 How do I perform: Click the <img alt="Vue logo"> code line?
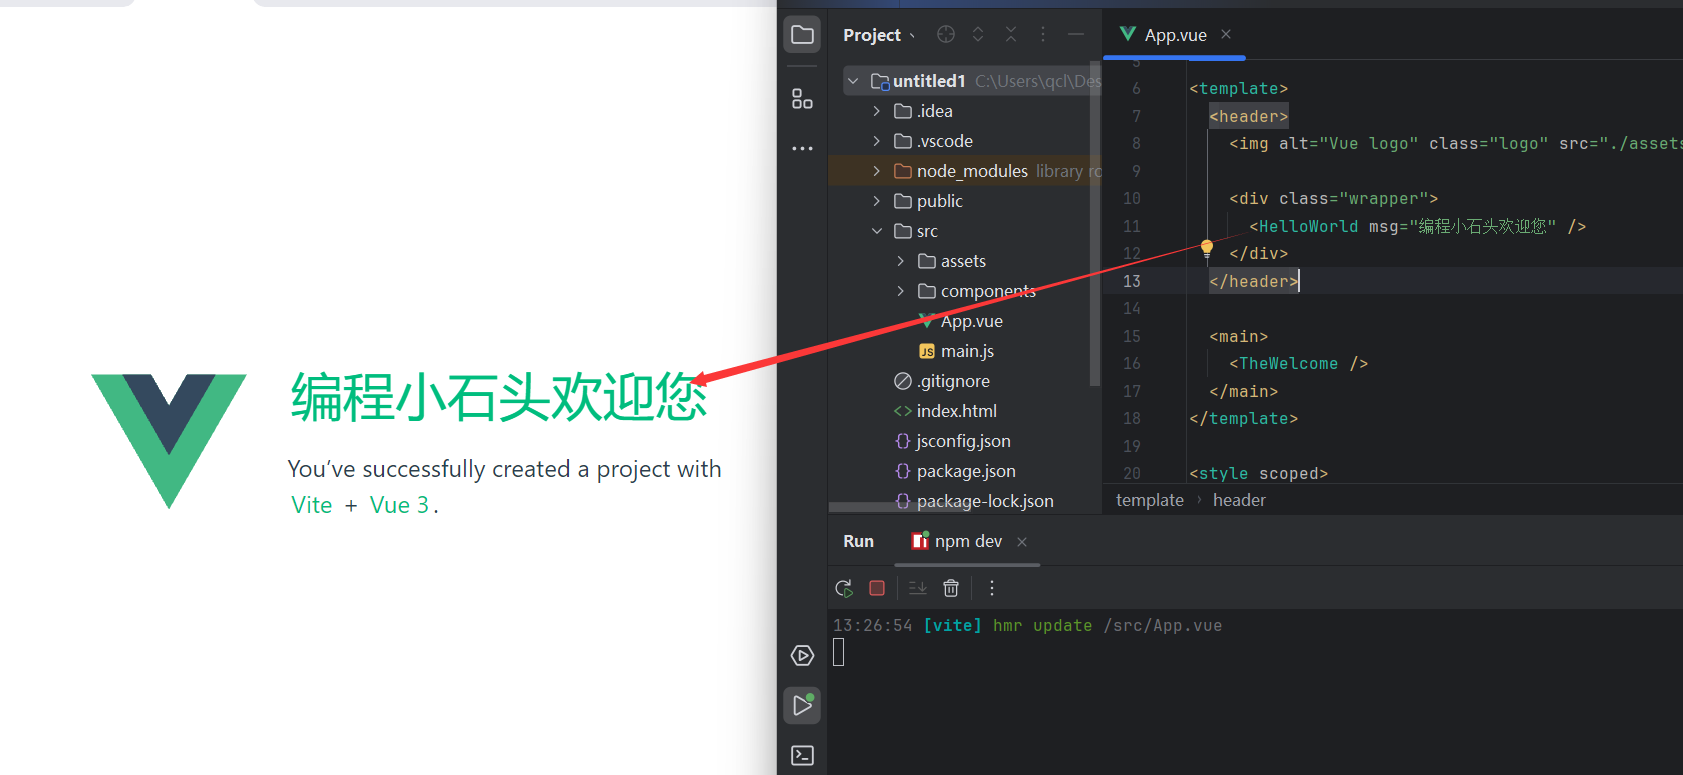click(x=1455, y=144)
